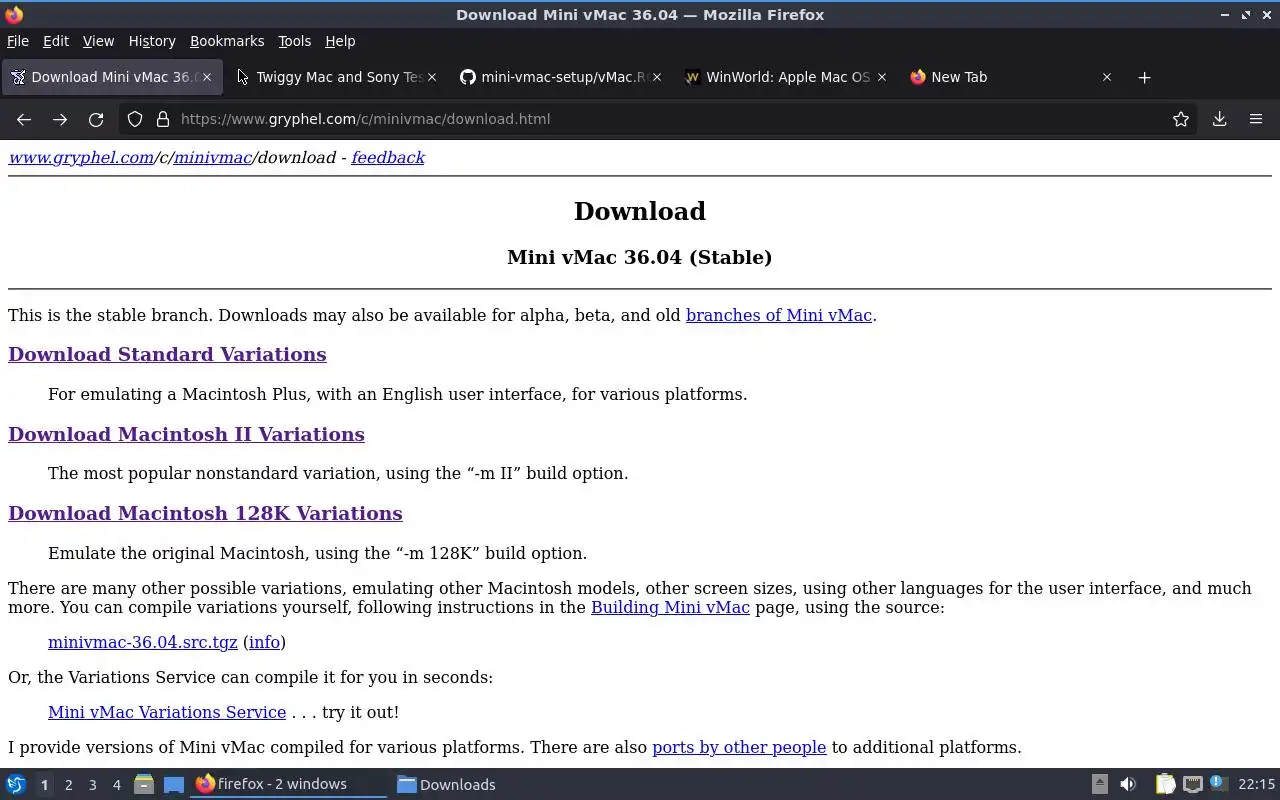The image size is (1280, 800).
Task: Close the Twiggy Mac and Sony tab
Action: pos(432,77)
